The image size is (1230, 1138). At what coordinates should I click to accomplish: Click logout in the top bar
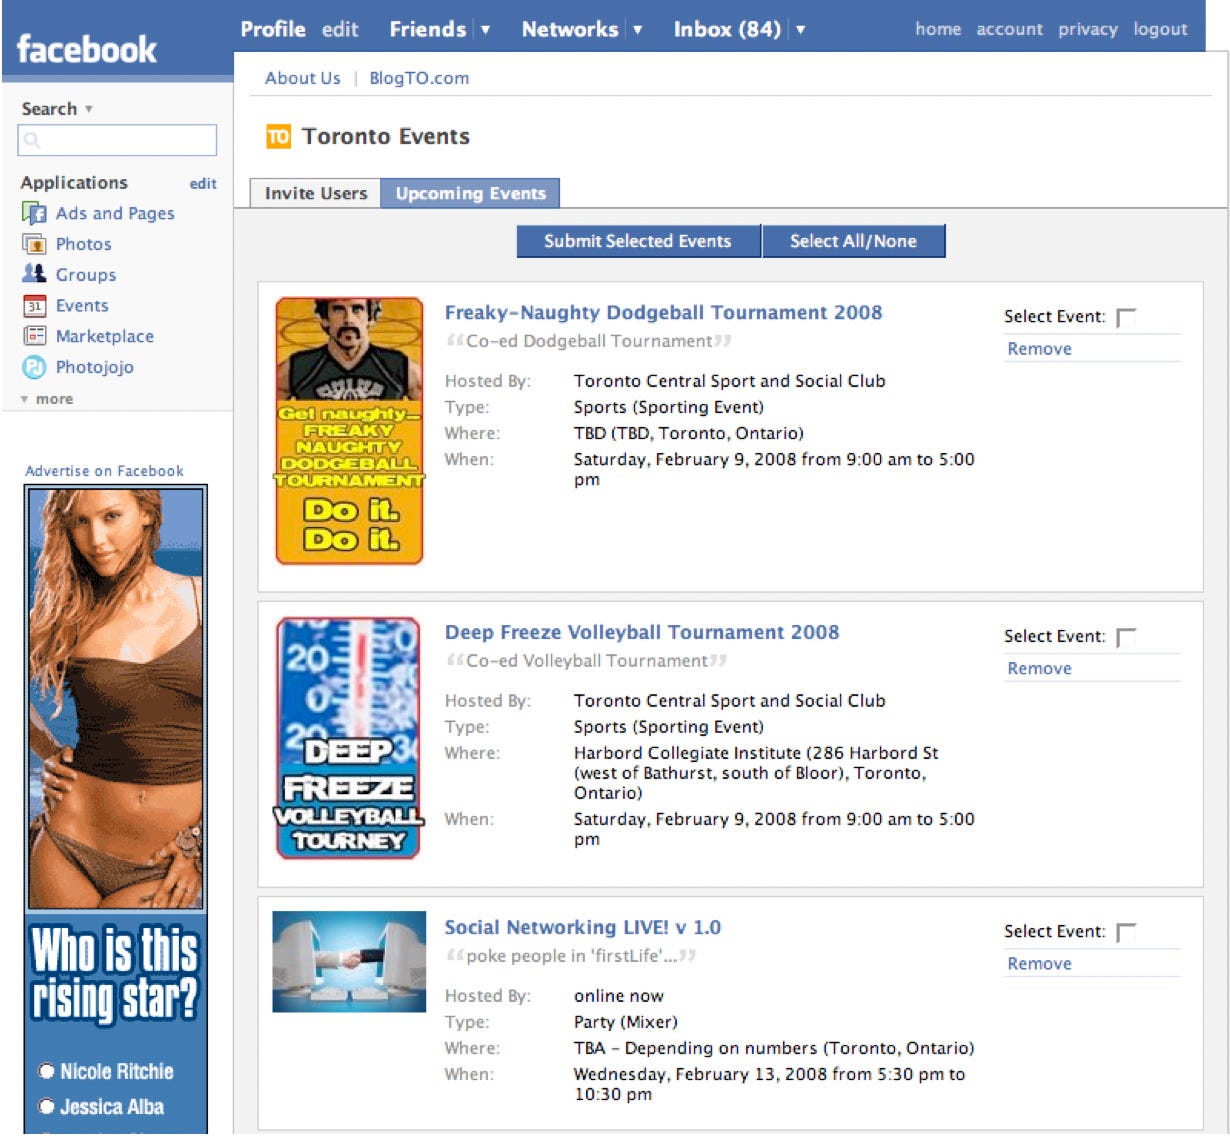point(1160,29)
